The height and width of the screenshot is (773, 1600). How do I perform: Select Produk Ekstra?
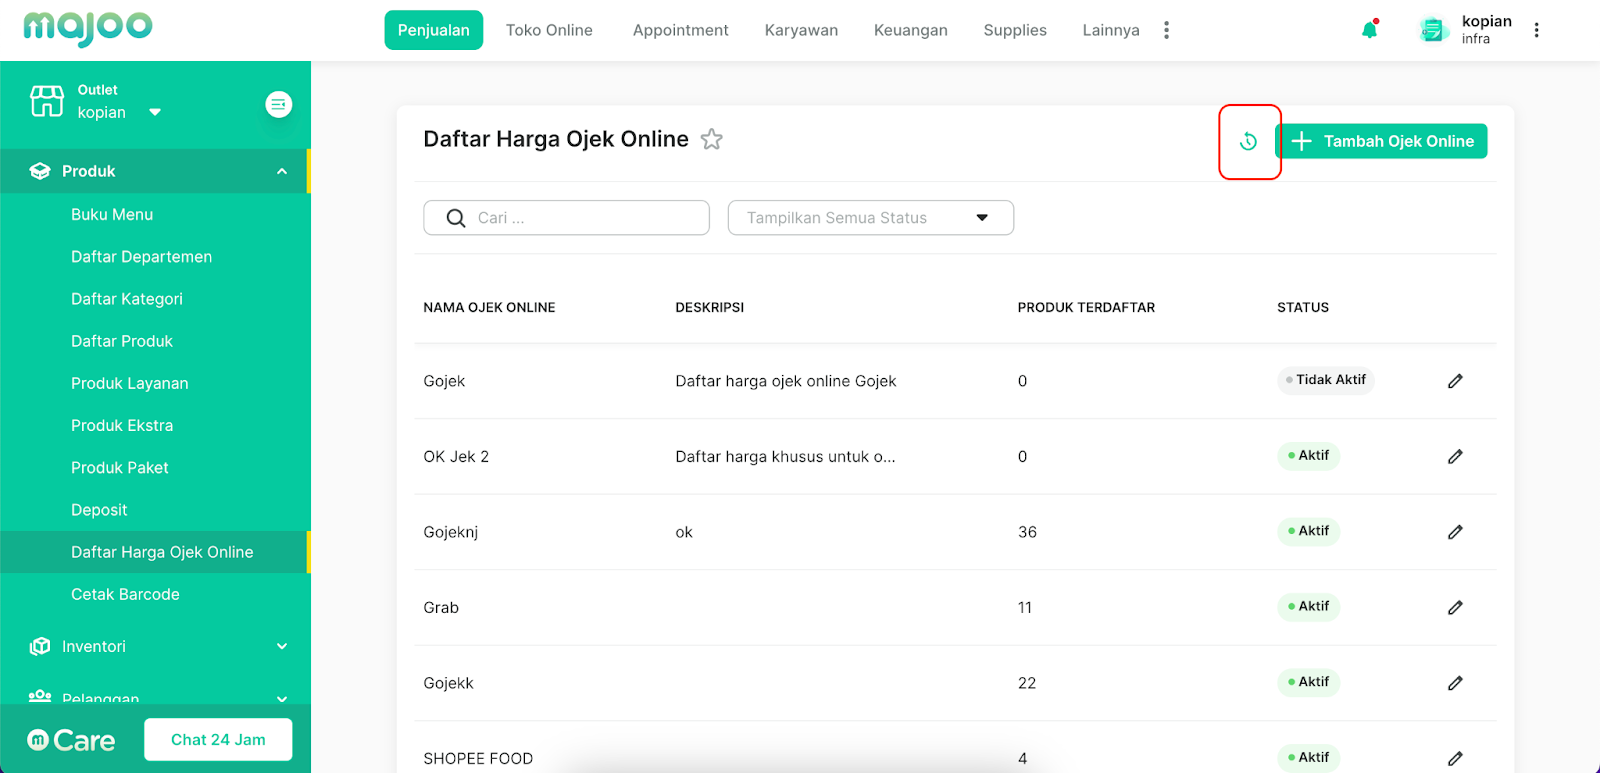click(122, 425)
